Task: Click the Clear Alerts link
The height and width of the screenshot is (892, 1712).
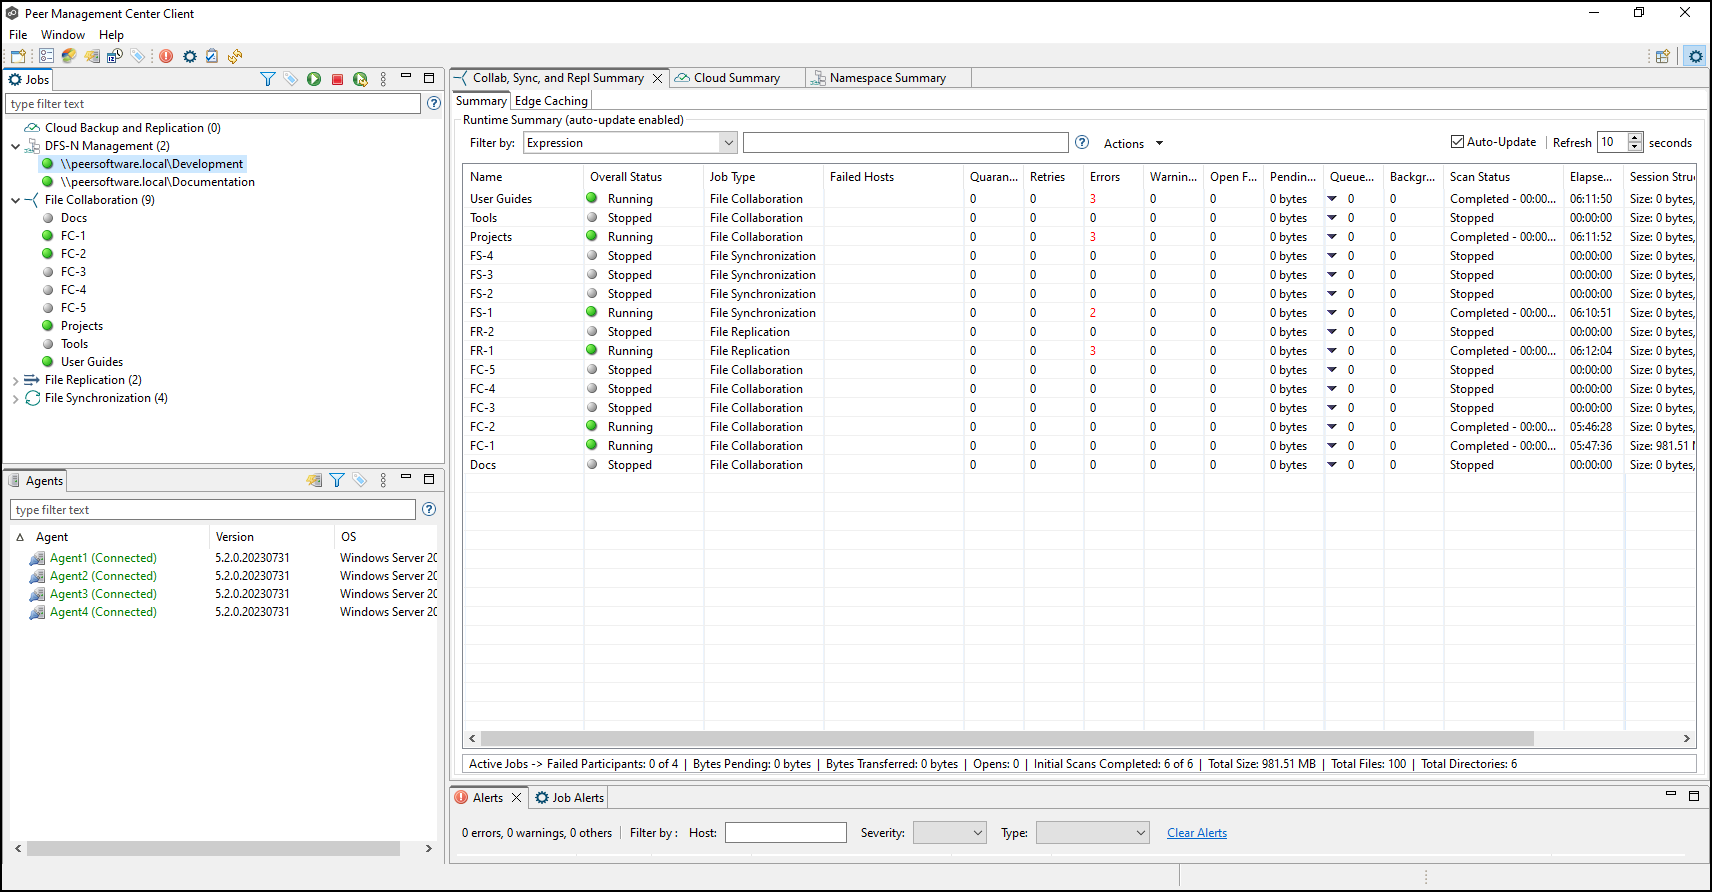Action: point(1196,833)
